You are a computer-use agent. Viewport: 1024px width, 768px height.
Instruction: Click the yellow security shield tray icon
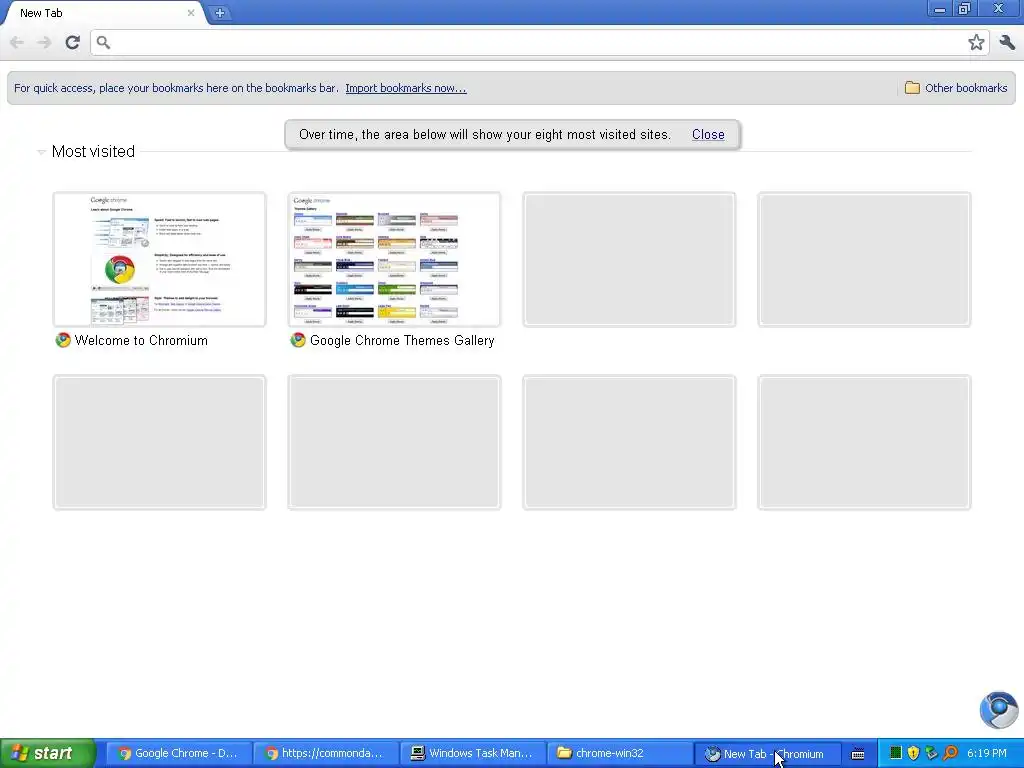pos(914,753)
